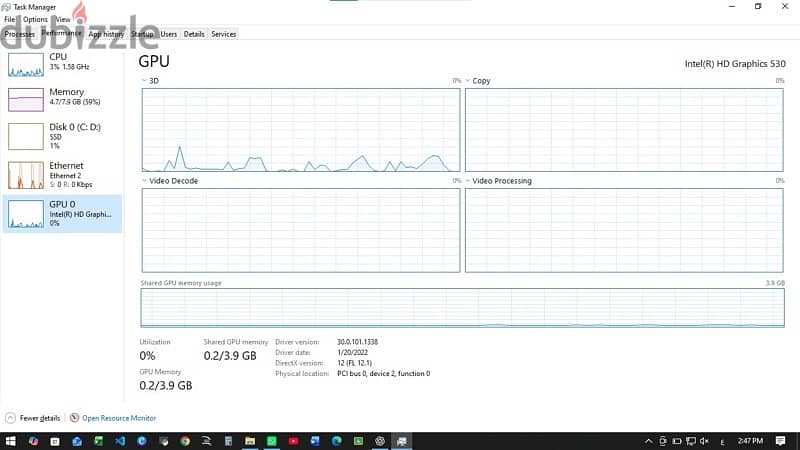Viewport: 800px width, 450px height.
Task: Click Shared GPU memory 0.2/3.9 GB value
Action: 230,356
